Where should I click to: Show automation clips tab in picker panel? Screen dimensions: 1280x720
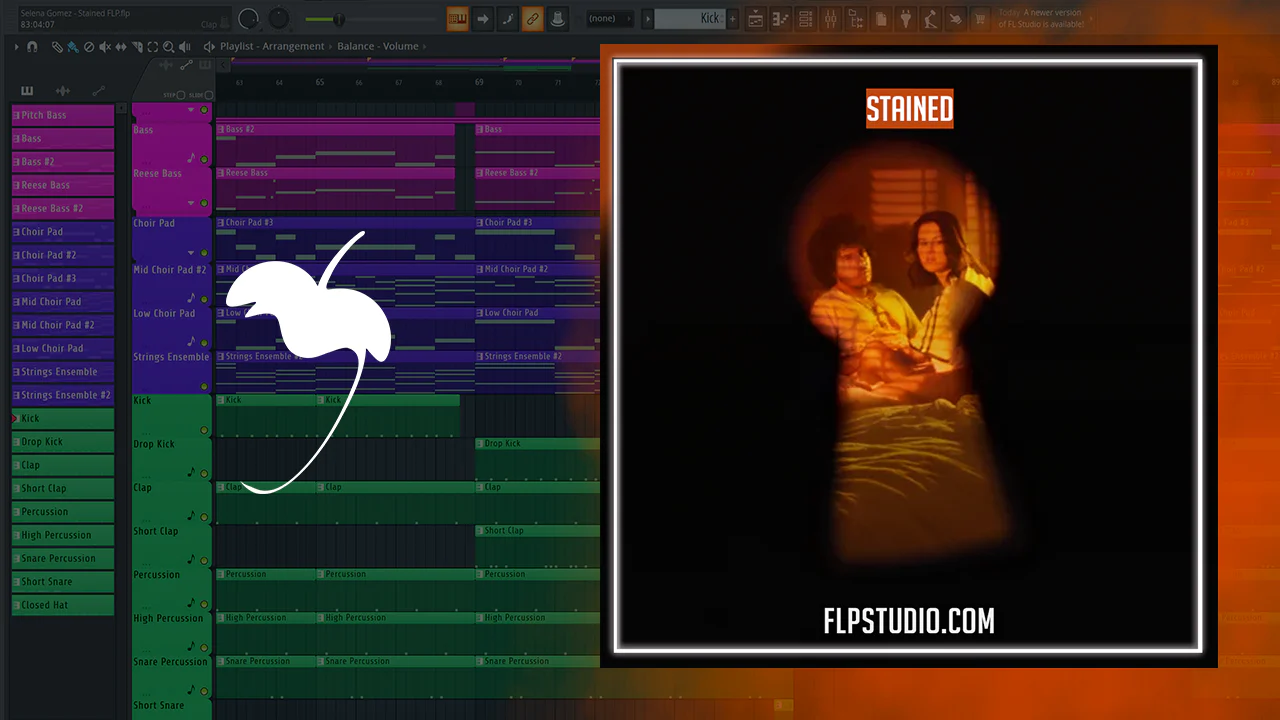[99, 91]
